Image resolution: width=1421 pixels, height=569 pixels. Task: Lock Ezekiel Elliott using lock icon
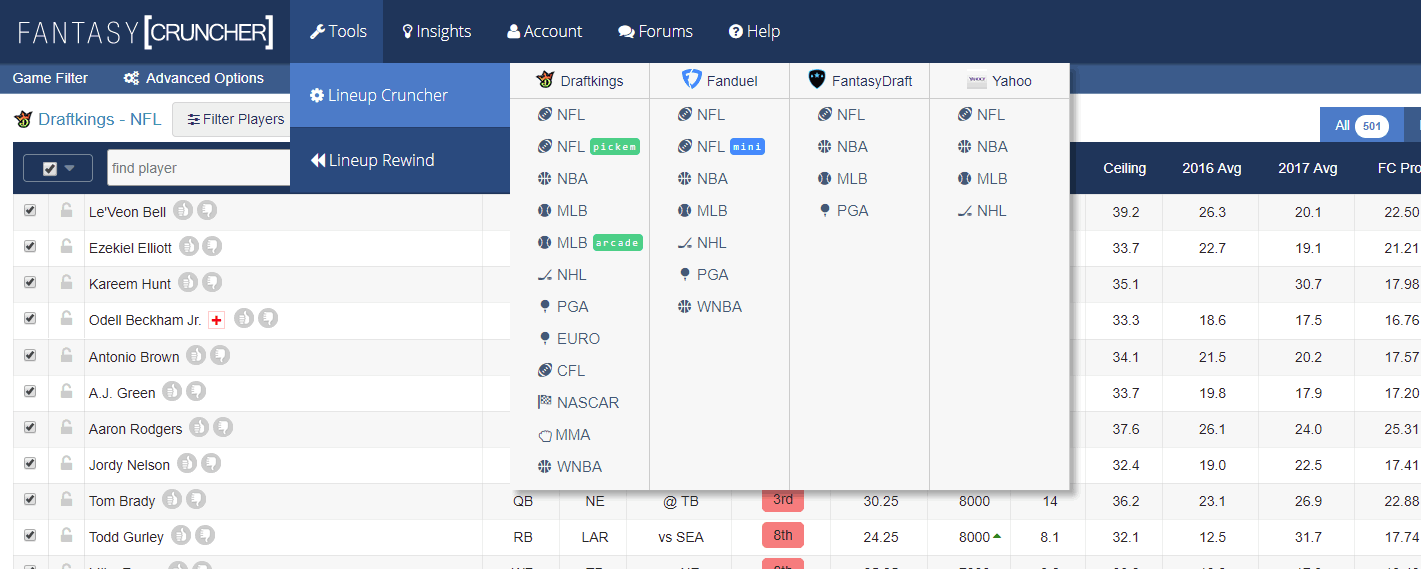point(66,247)
